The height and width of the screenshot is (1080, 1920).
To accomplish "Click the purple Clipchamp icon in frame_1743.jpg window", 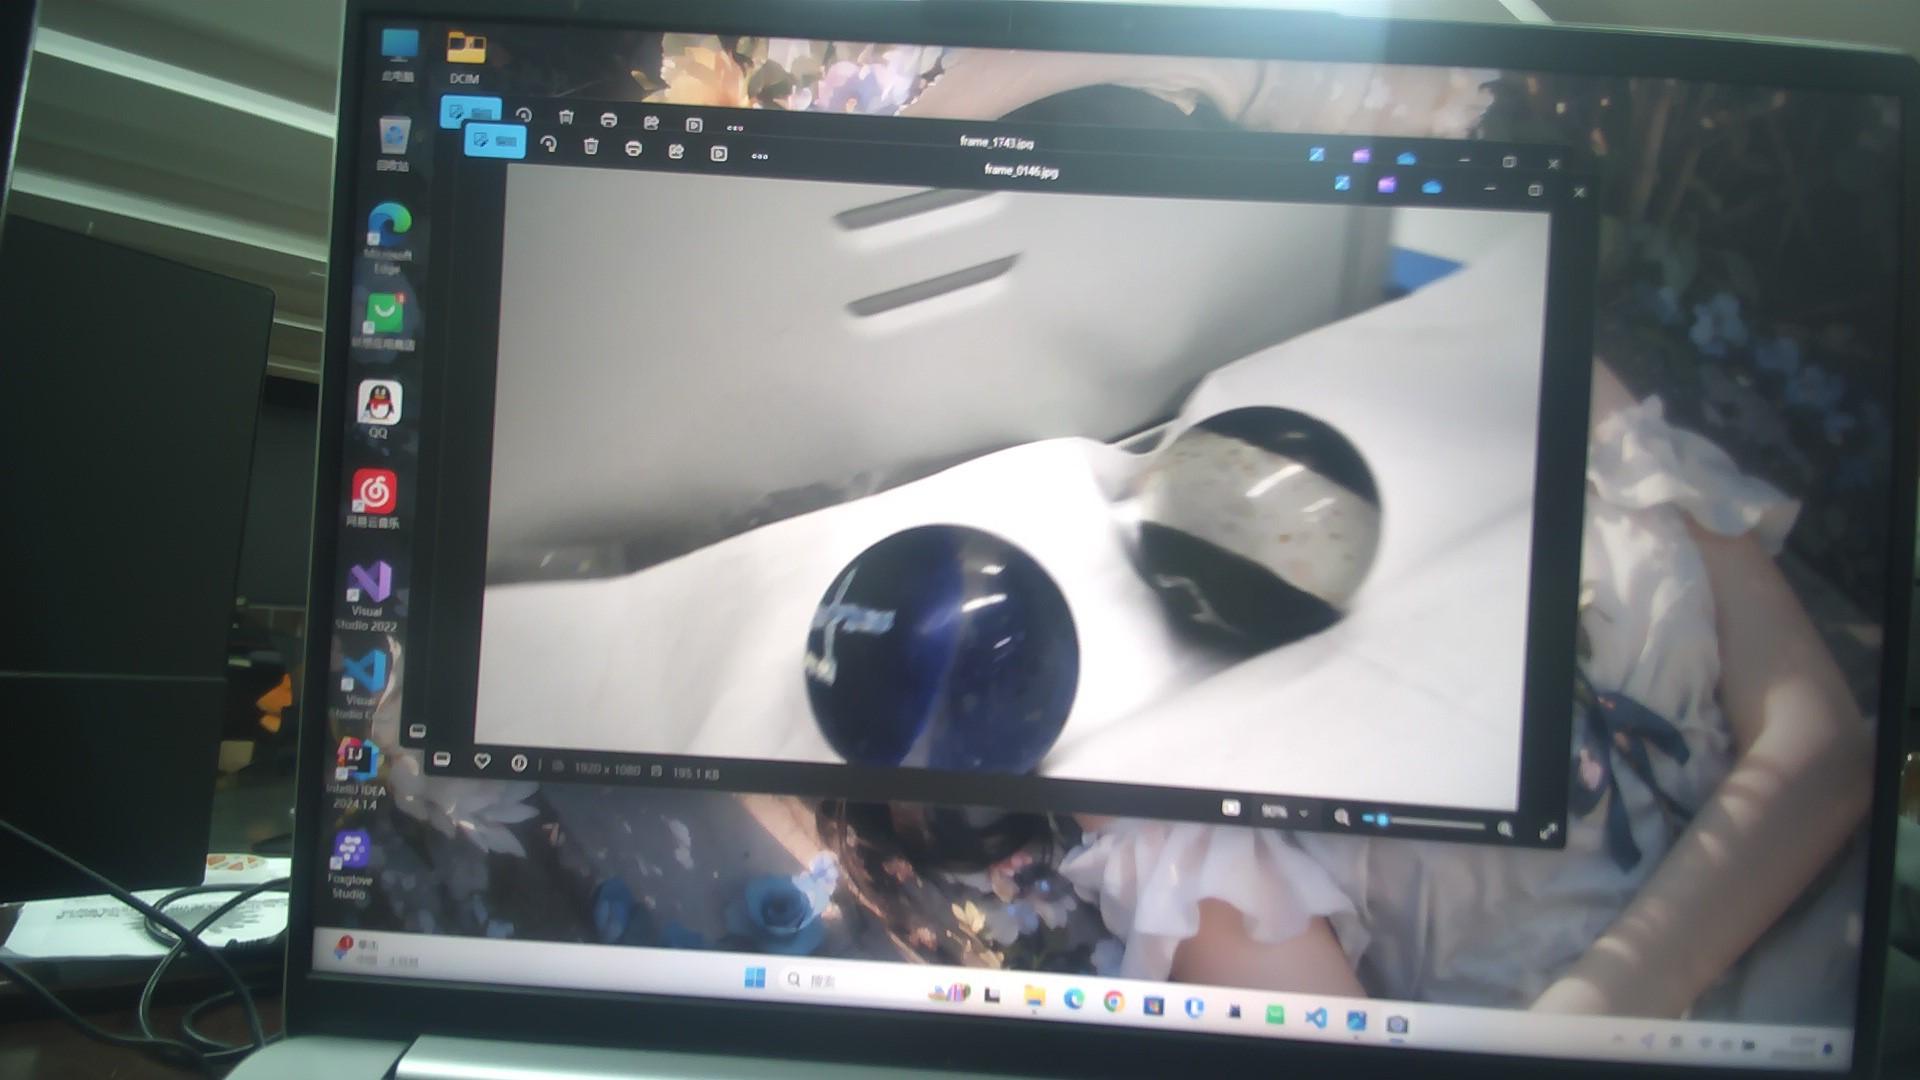I will click(1361, 156).
